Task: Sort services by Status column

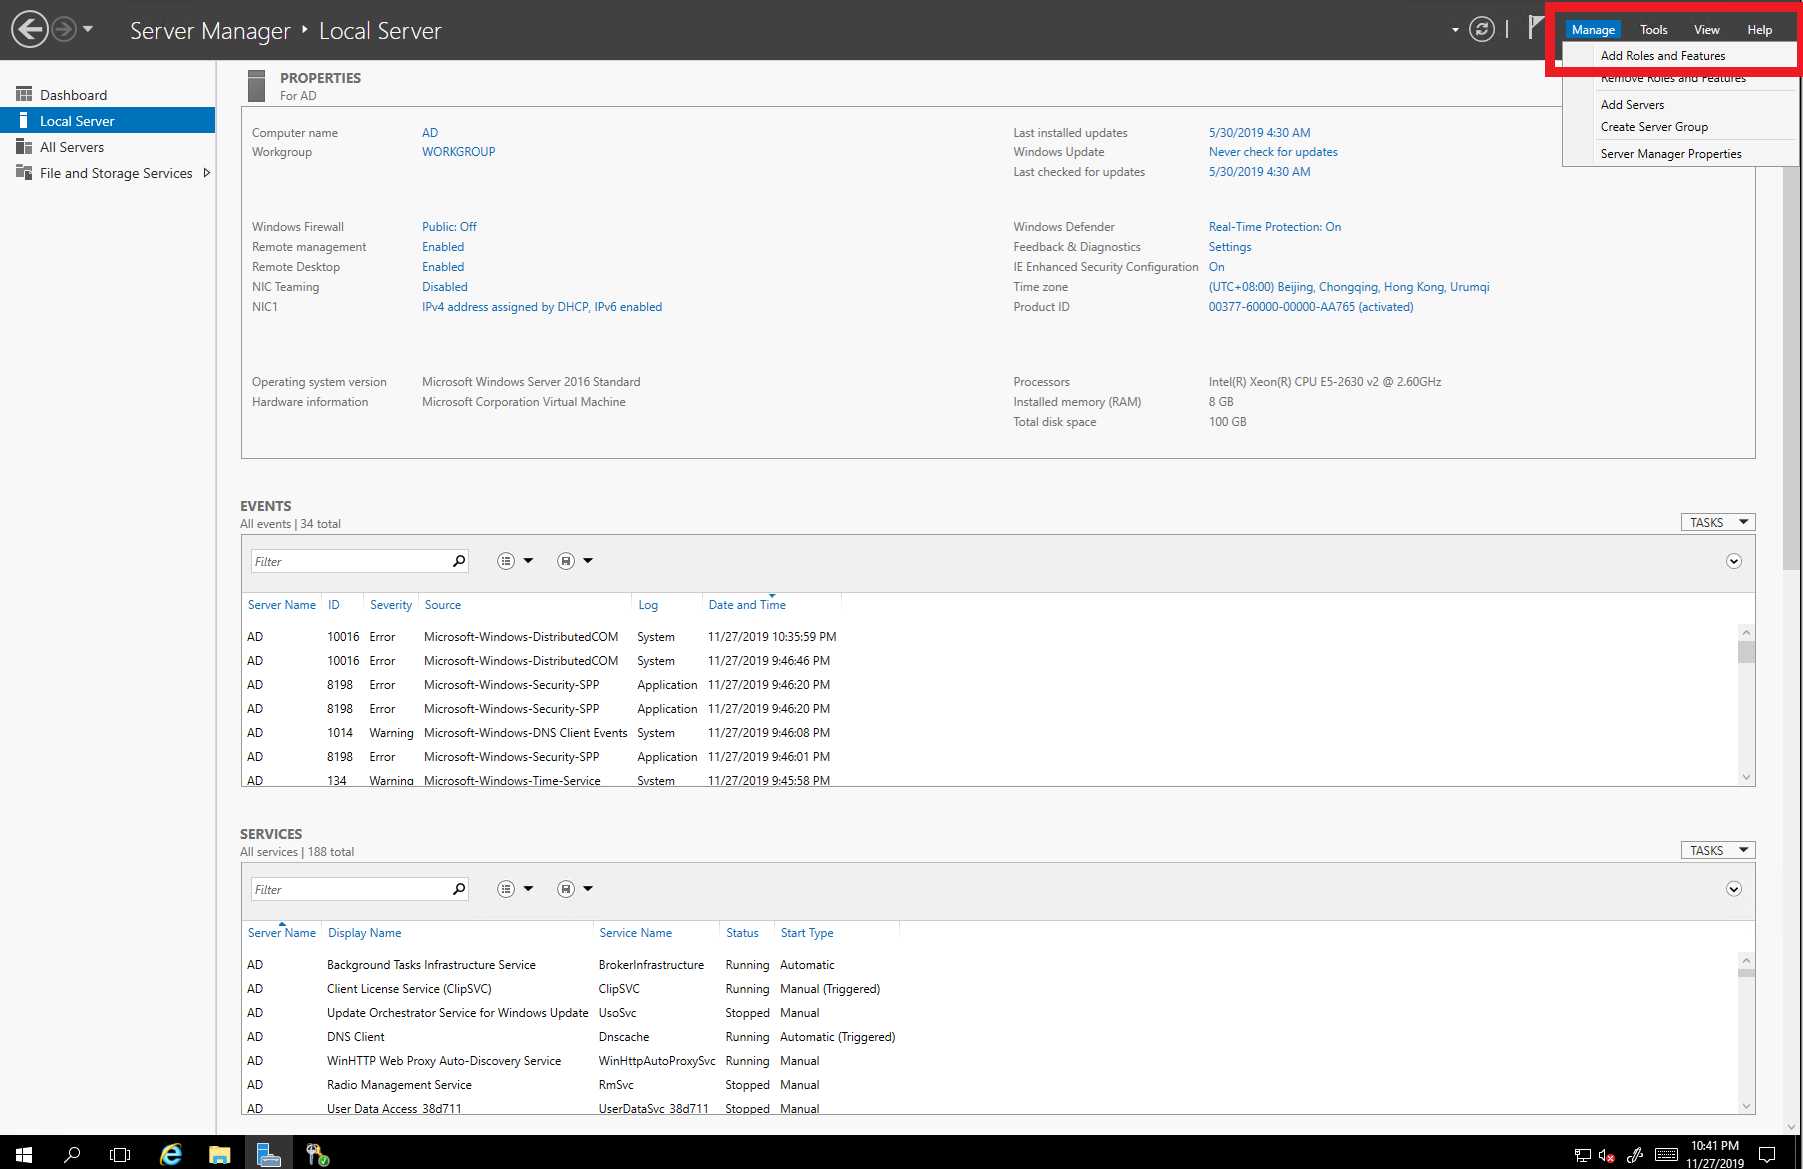Action: pyautogui.click(x=741, y=933)
